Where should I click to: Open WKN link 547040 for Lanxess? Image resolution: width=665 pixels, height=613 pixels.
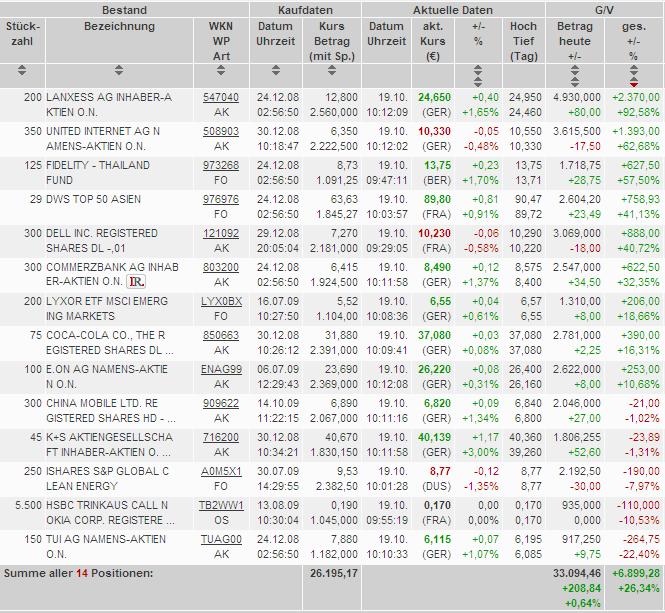pos(221,97)
